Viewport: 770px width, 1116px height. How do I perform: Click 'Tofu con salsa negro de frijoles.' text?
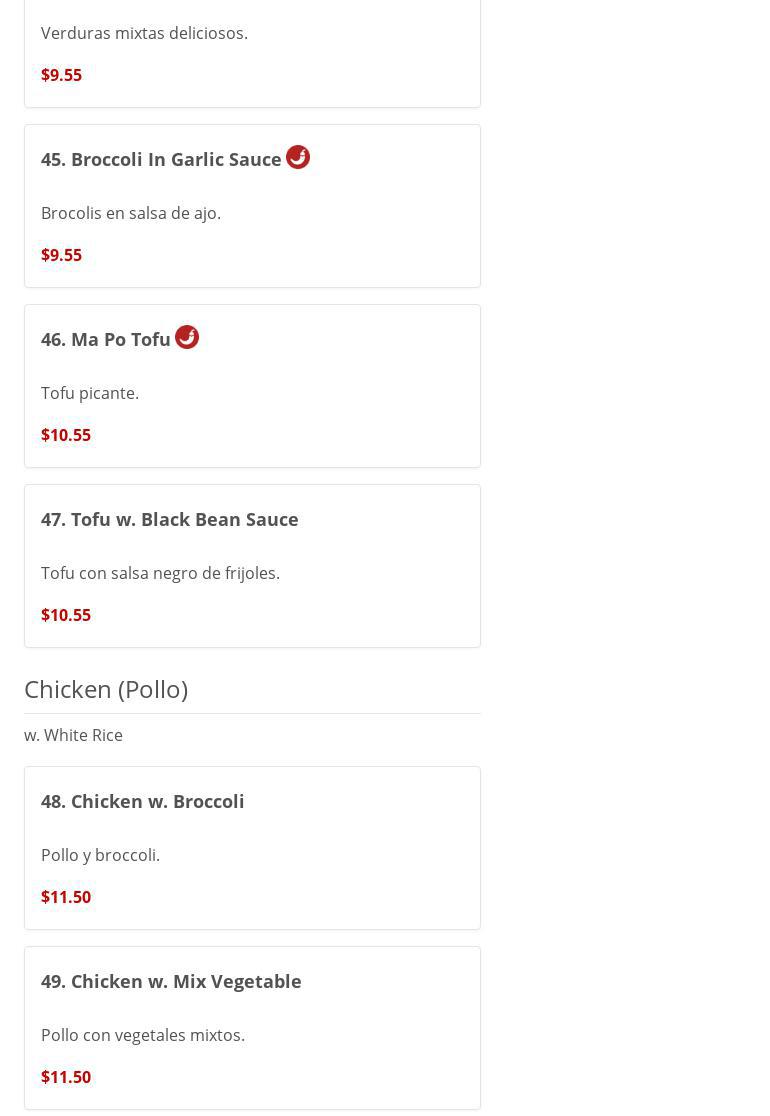160,573
